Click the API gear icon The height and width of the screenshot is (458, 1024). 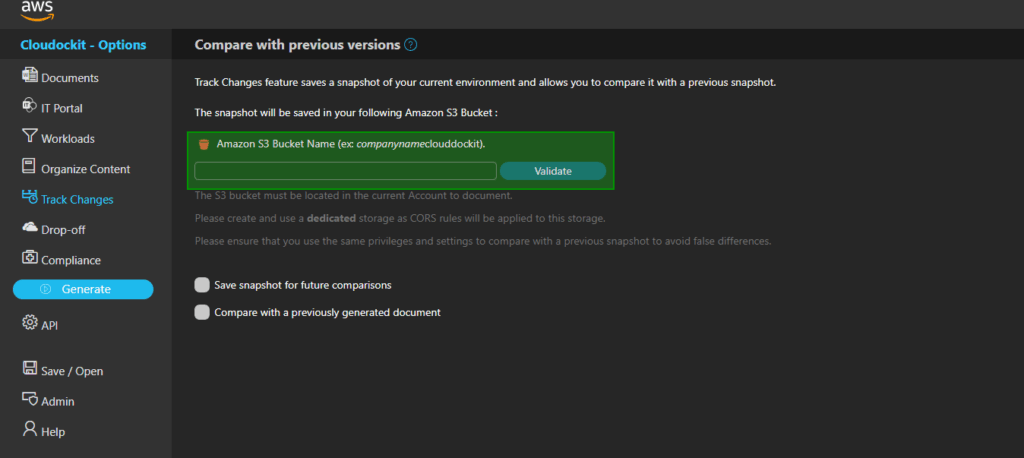click(30, 324)
